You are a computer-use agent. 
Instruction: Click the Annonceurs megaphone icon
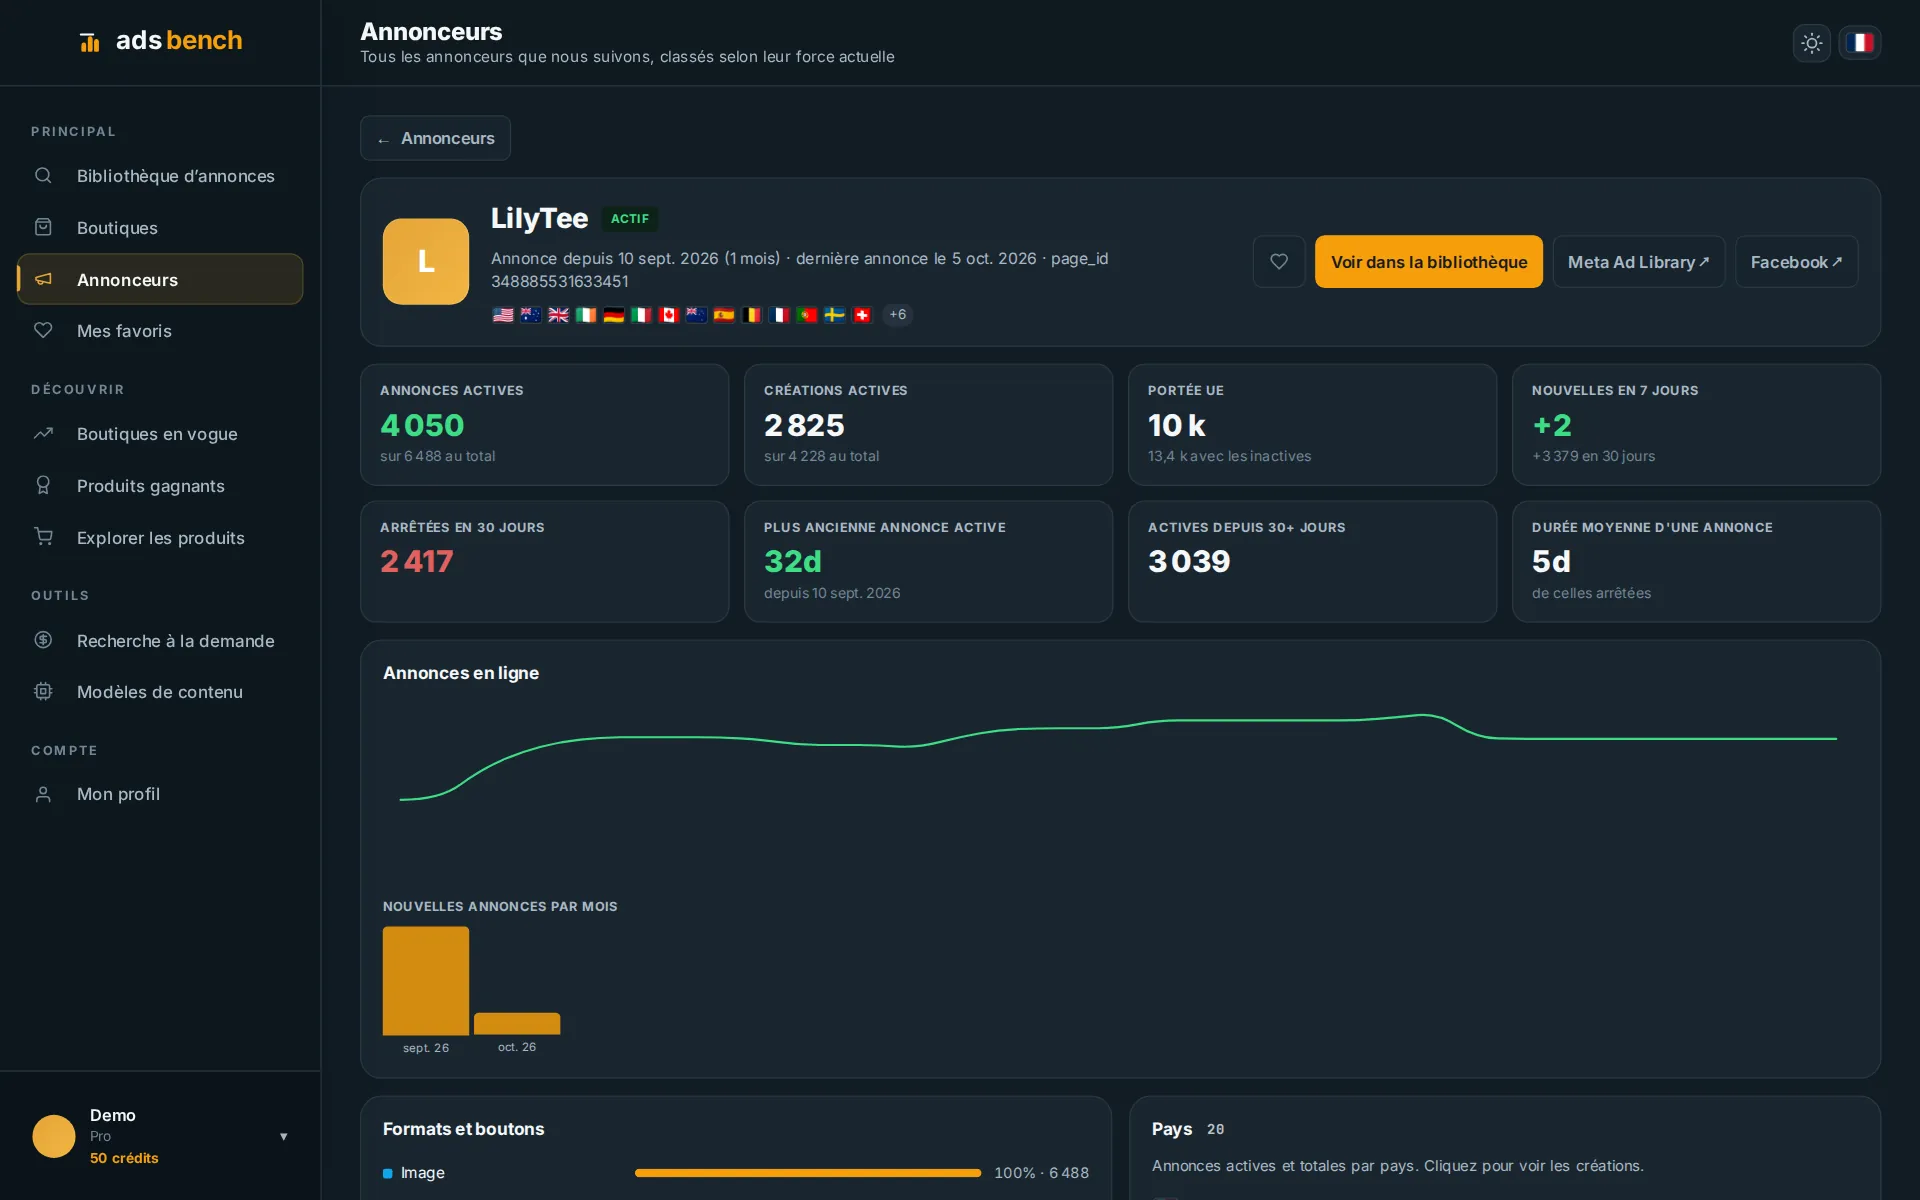[43, 279]
